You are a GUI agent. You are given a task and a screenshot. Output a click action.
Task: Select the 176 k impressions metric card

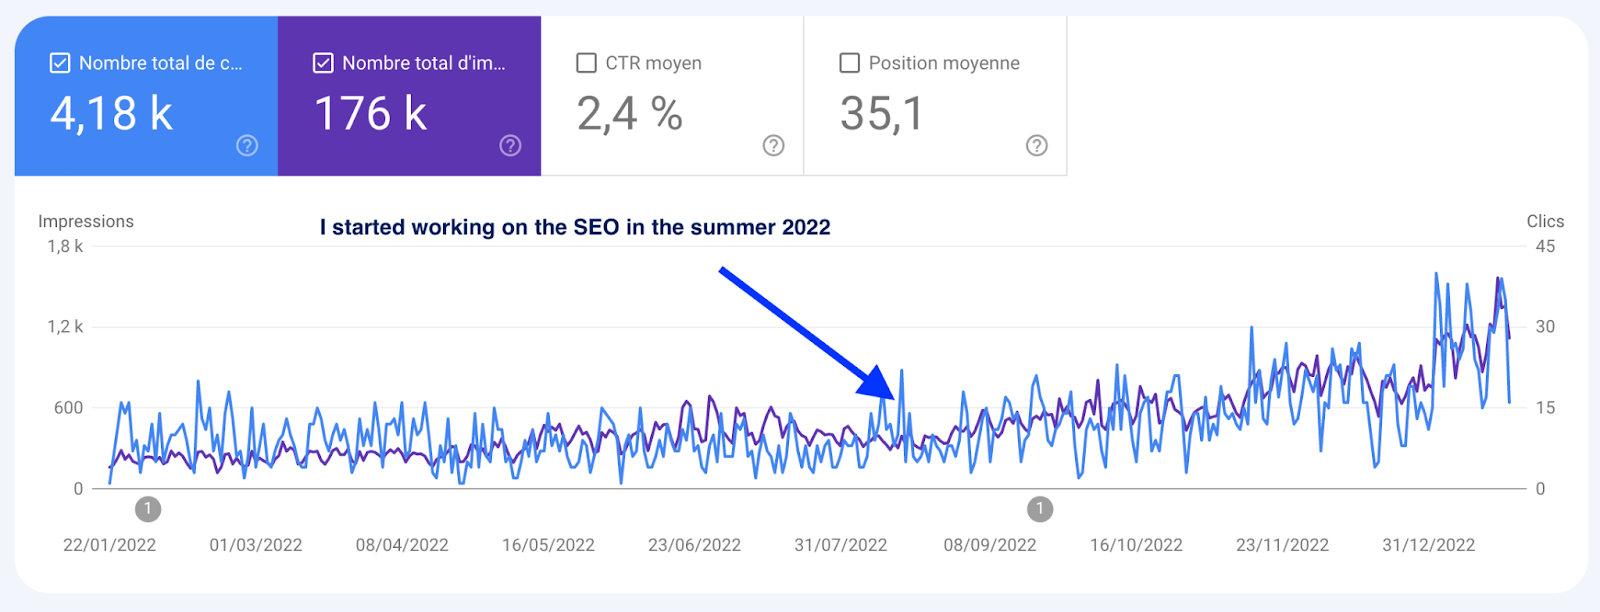coord(409,96)
